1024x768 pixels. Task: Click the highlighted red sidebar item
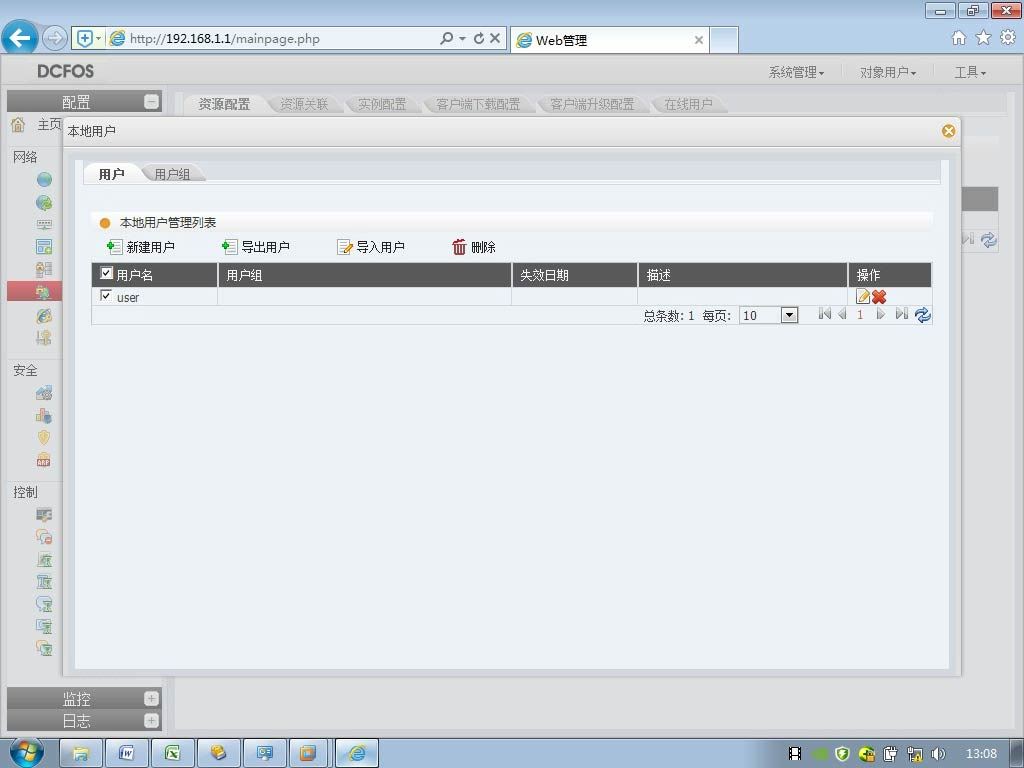coord(35,291)
